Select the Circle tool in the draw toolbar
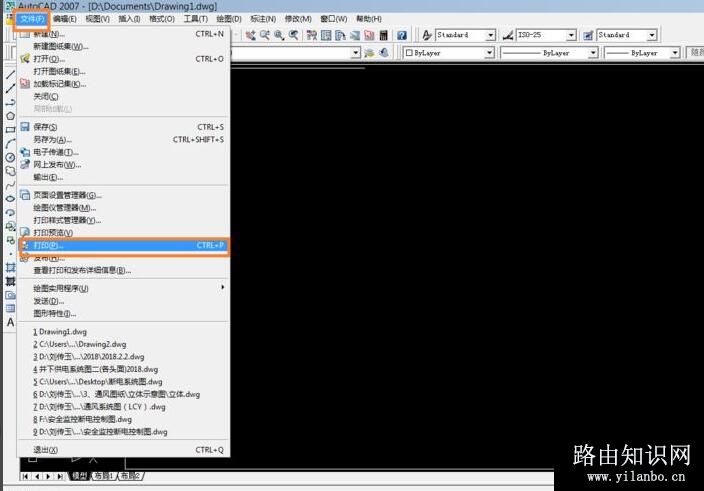Screen dimensions: 704x491 10,158
